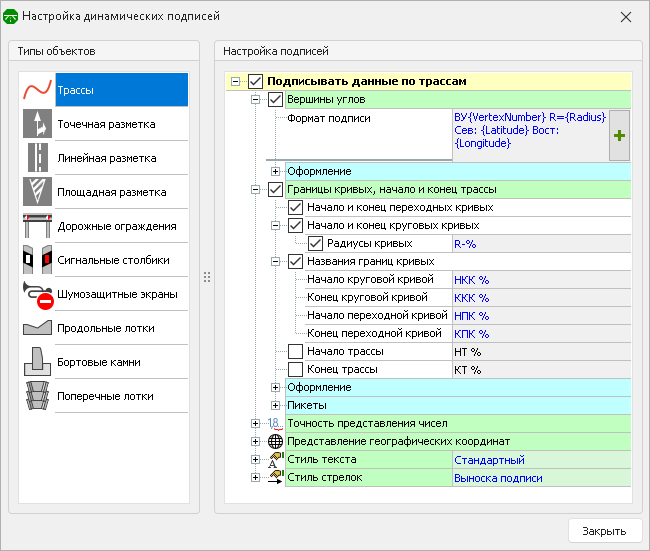The width and height of the screenshot is (650, 551).
Task: Expand Точность представления чисел node
Action: click(x=256, y=423)
